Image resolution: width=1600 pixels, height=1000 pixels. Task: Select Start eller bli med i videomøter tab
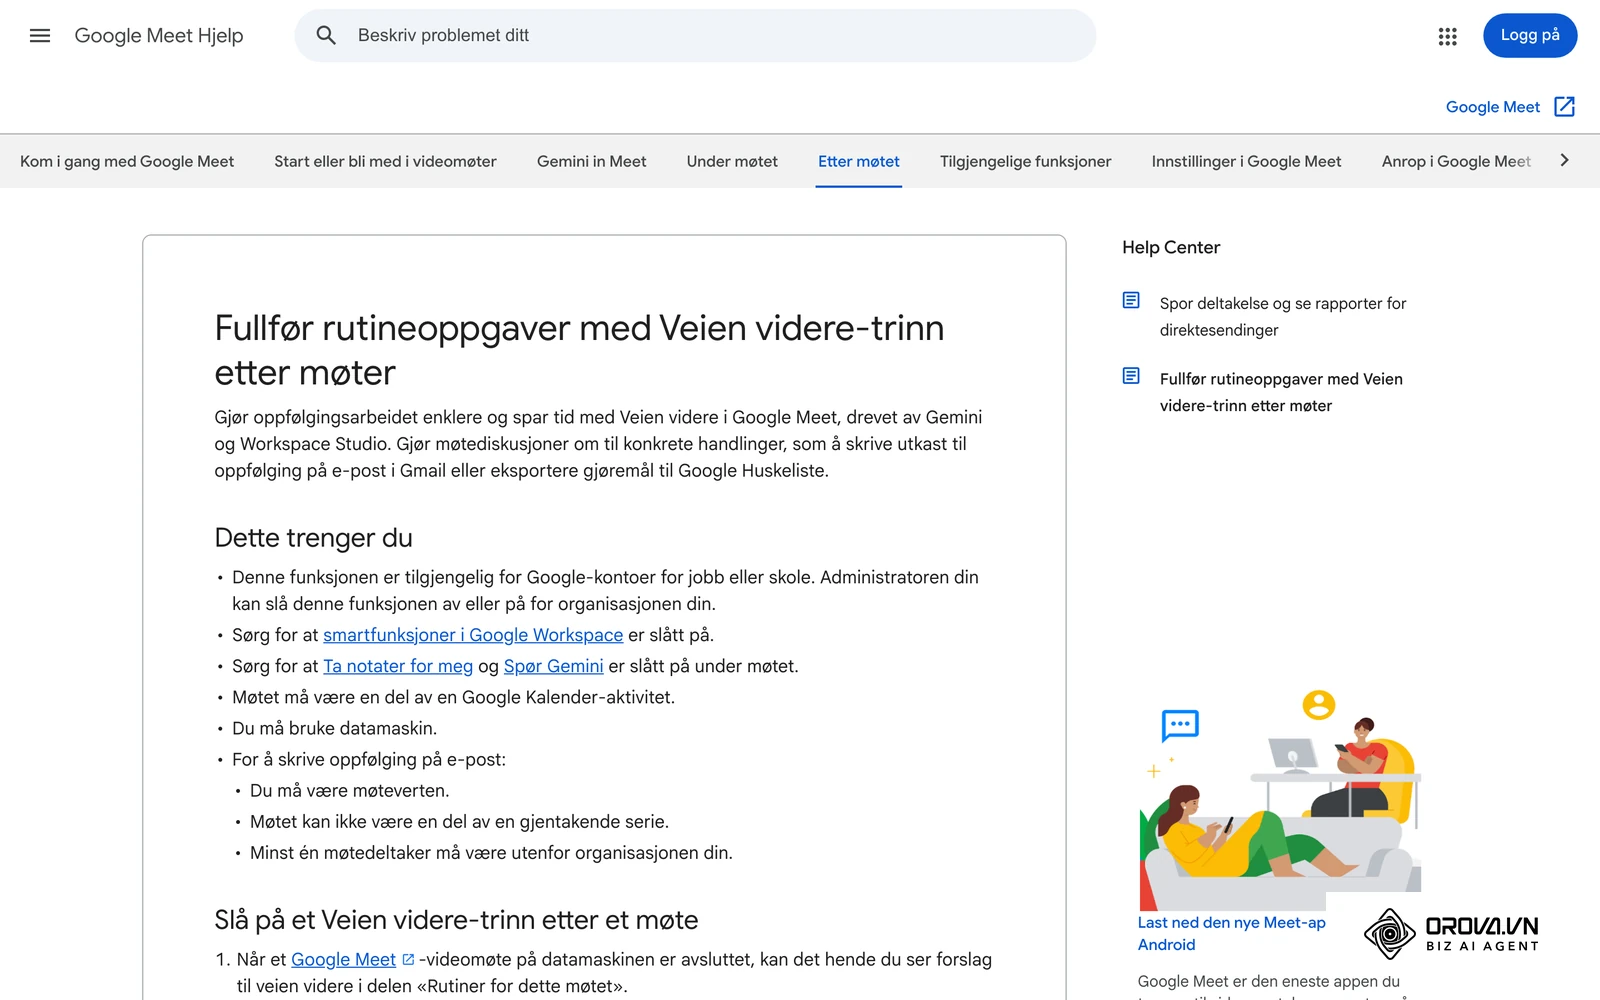[x=385, y=161]
